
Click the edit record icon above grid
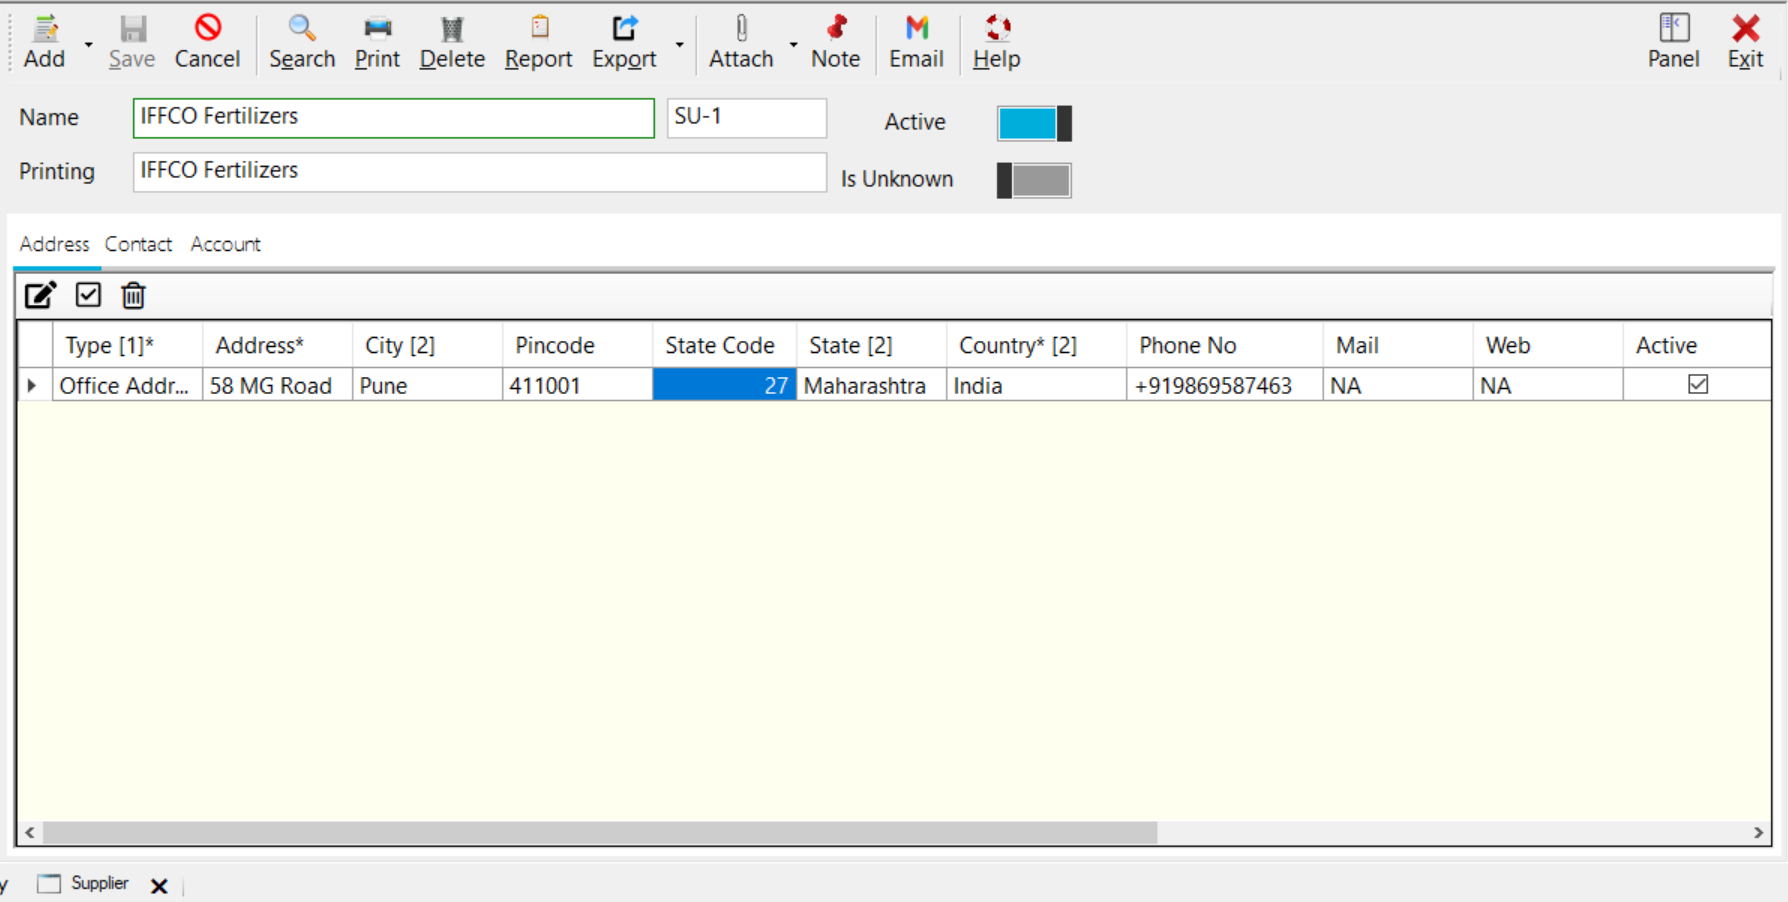[40, 295]
